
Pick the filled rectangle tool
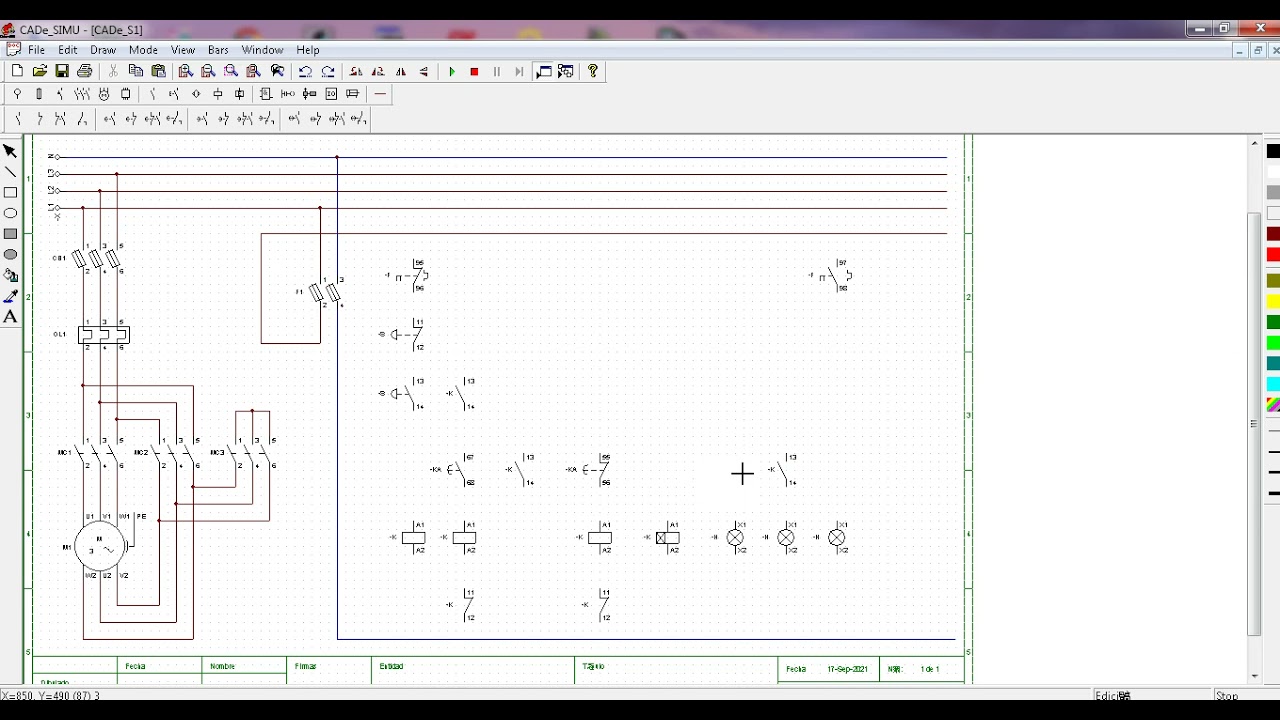click(10, 234)
